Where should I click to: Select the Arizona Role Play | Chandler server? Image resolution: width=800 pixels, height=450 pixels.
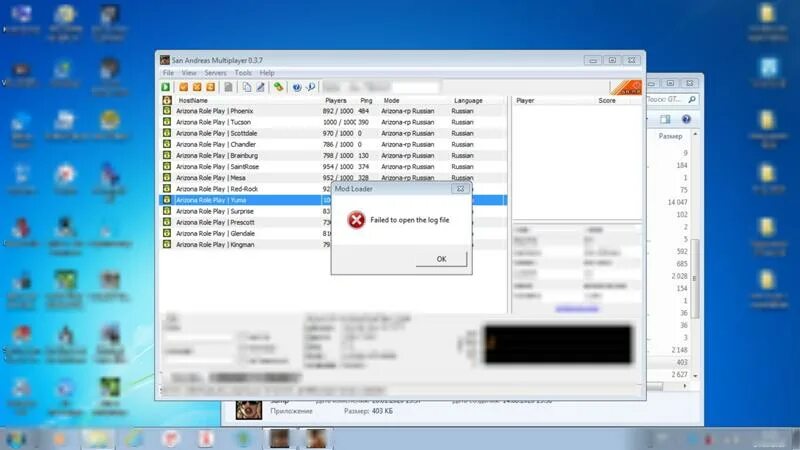coord(333,144)
